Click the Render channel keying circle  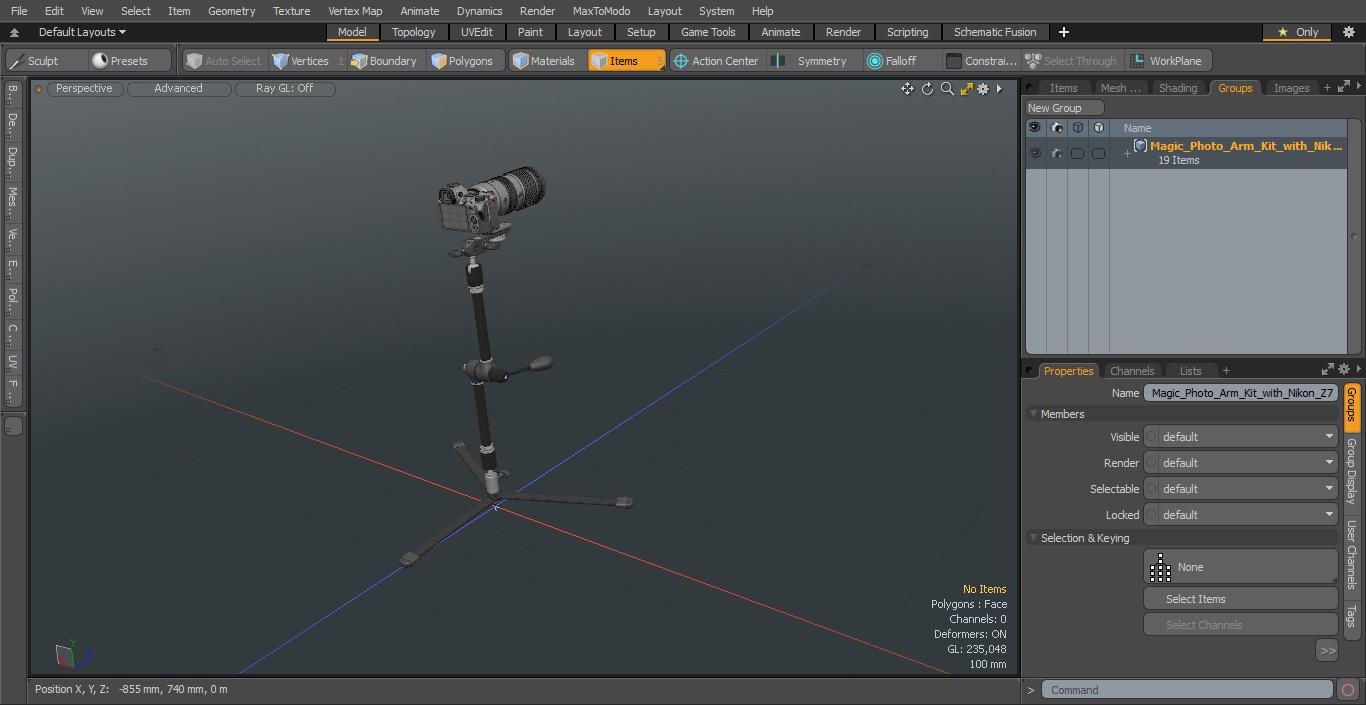coord(1151,463)
